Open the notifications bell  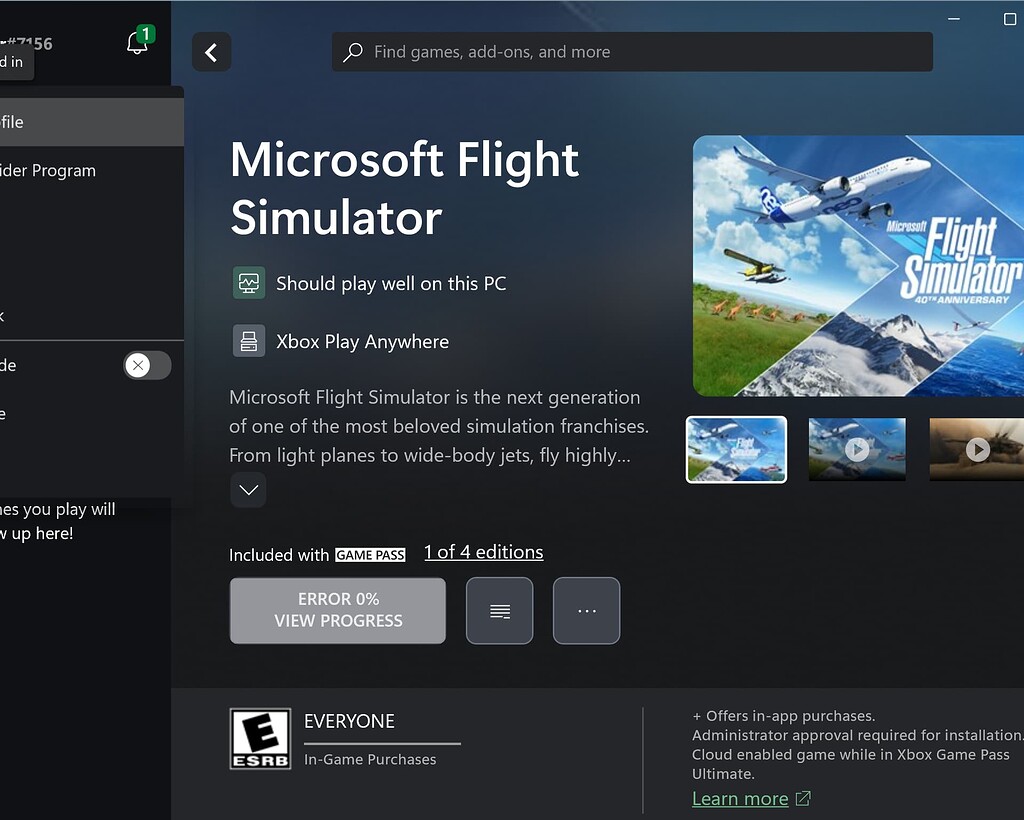[137, 44]
